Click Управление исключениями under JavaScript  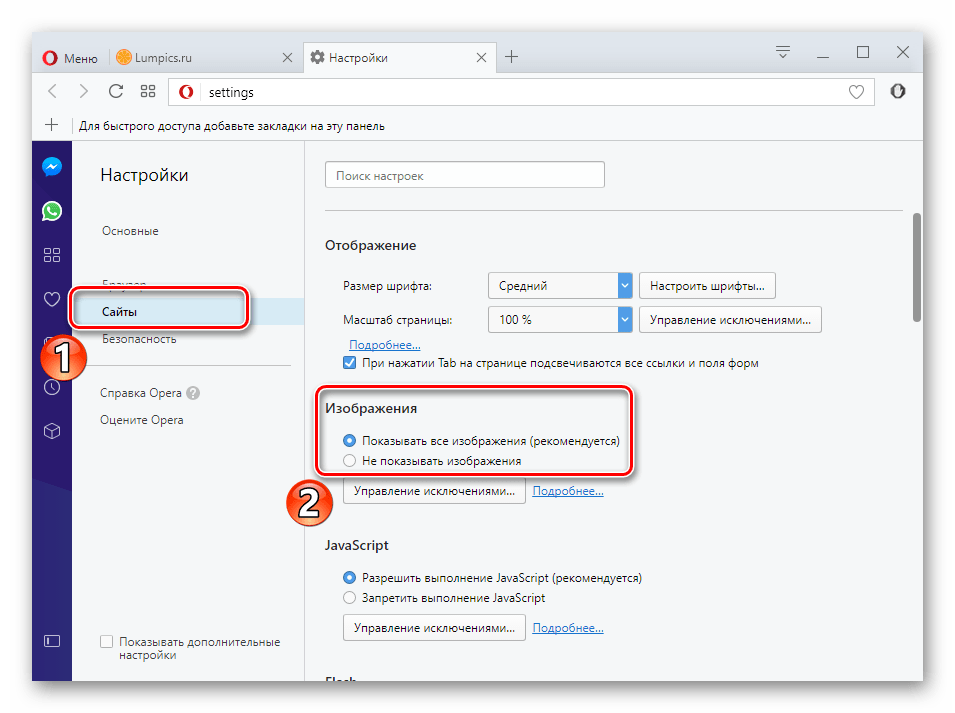pyautogui.click(x=434, y=628)
